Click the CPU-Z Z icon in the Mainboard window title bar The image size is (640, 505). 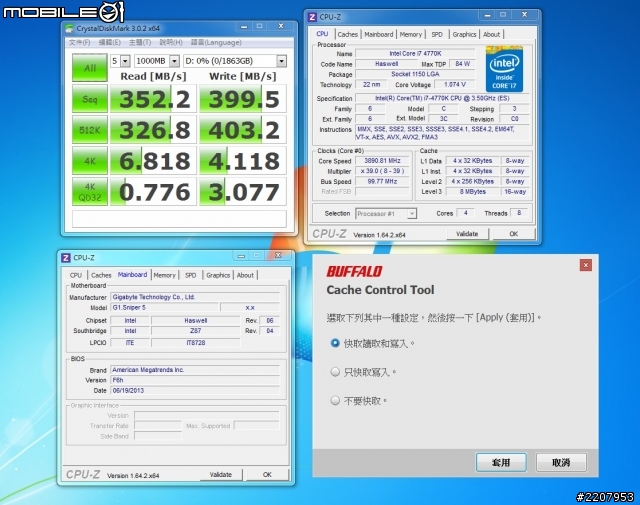[x=65, y=258]
